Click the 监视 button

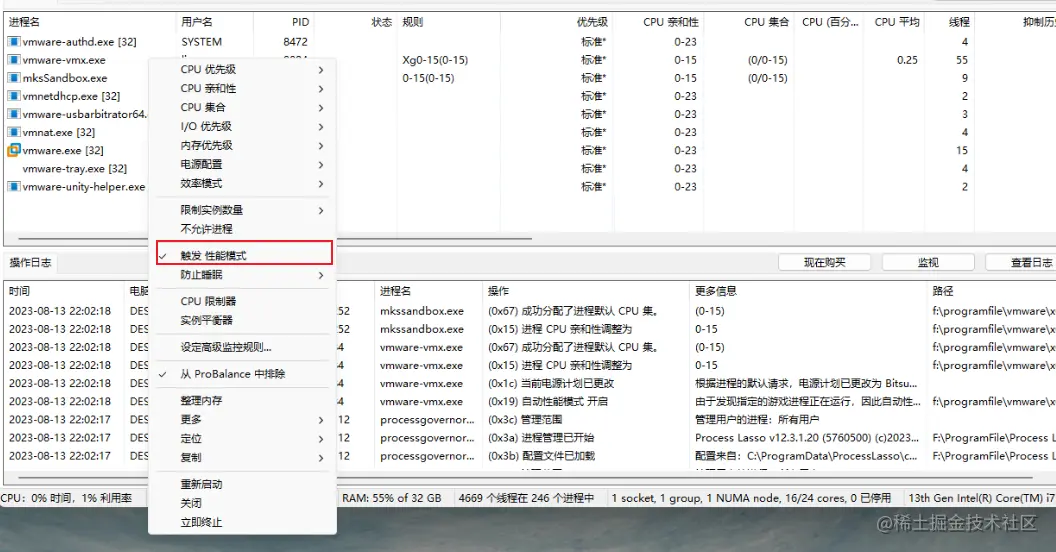click(x=928, y=263)
